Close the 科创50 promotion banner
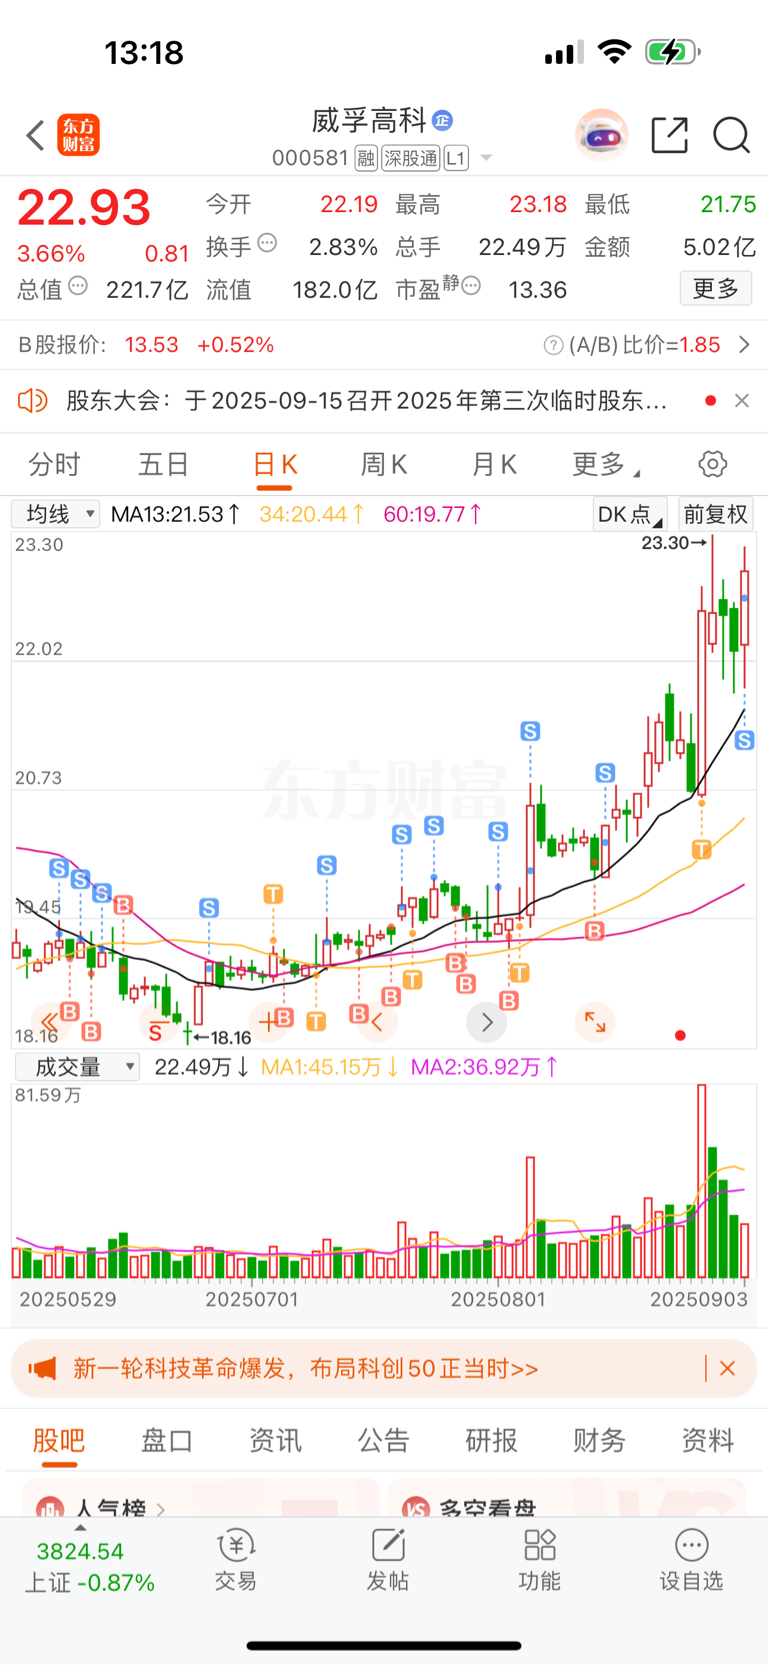Screen dimensions: 768x1665 727,1368
